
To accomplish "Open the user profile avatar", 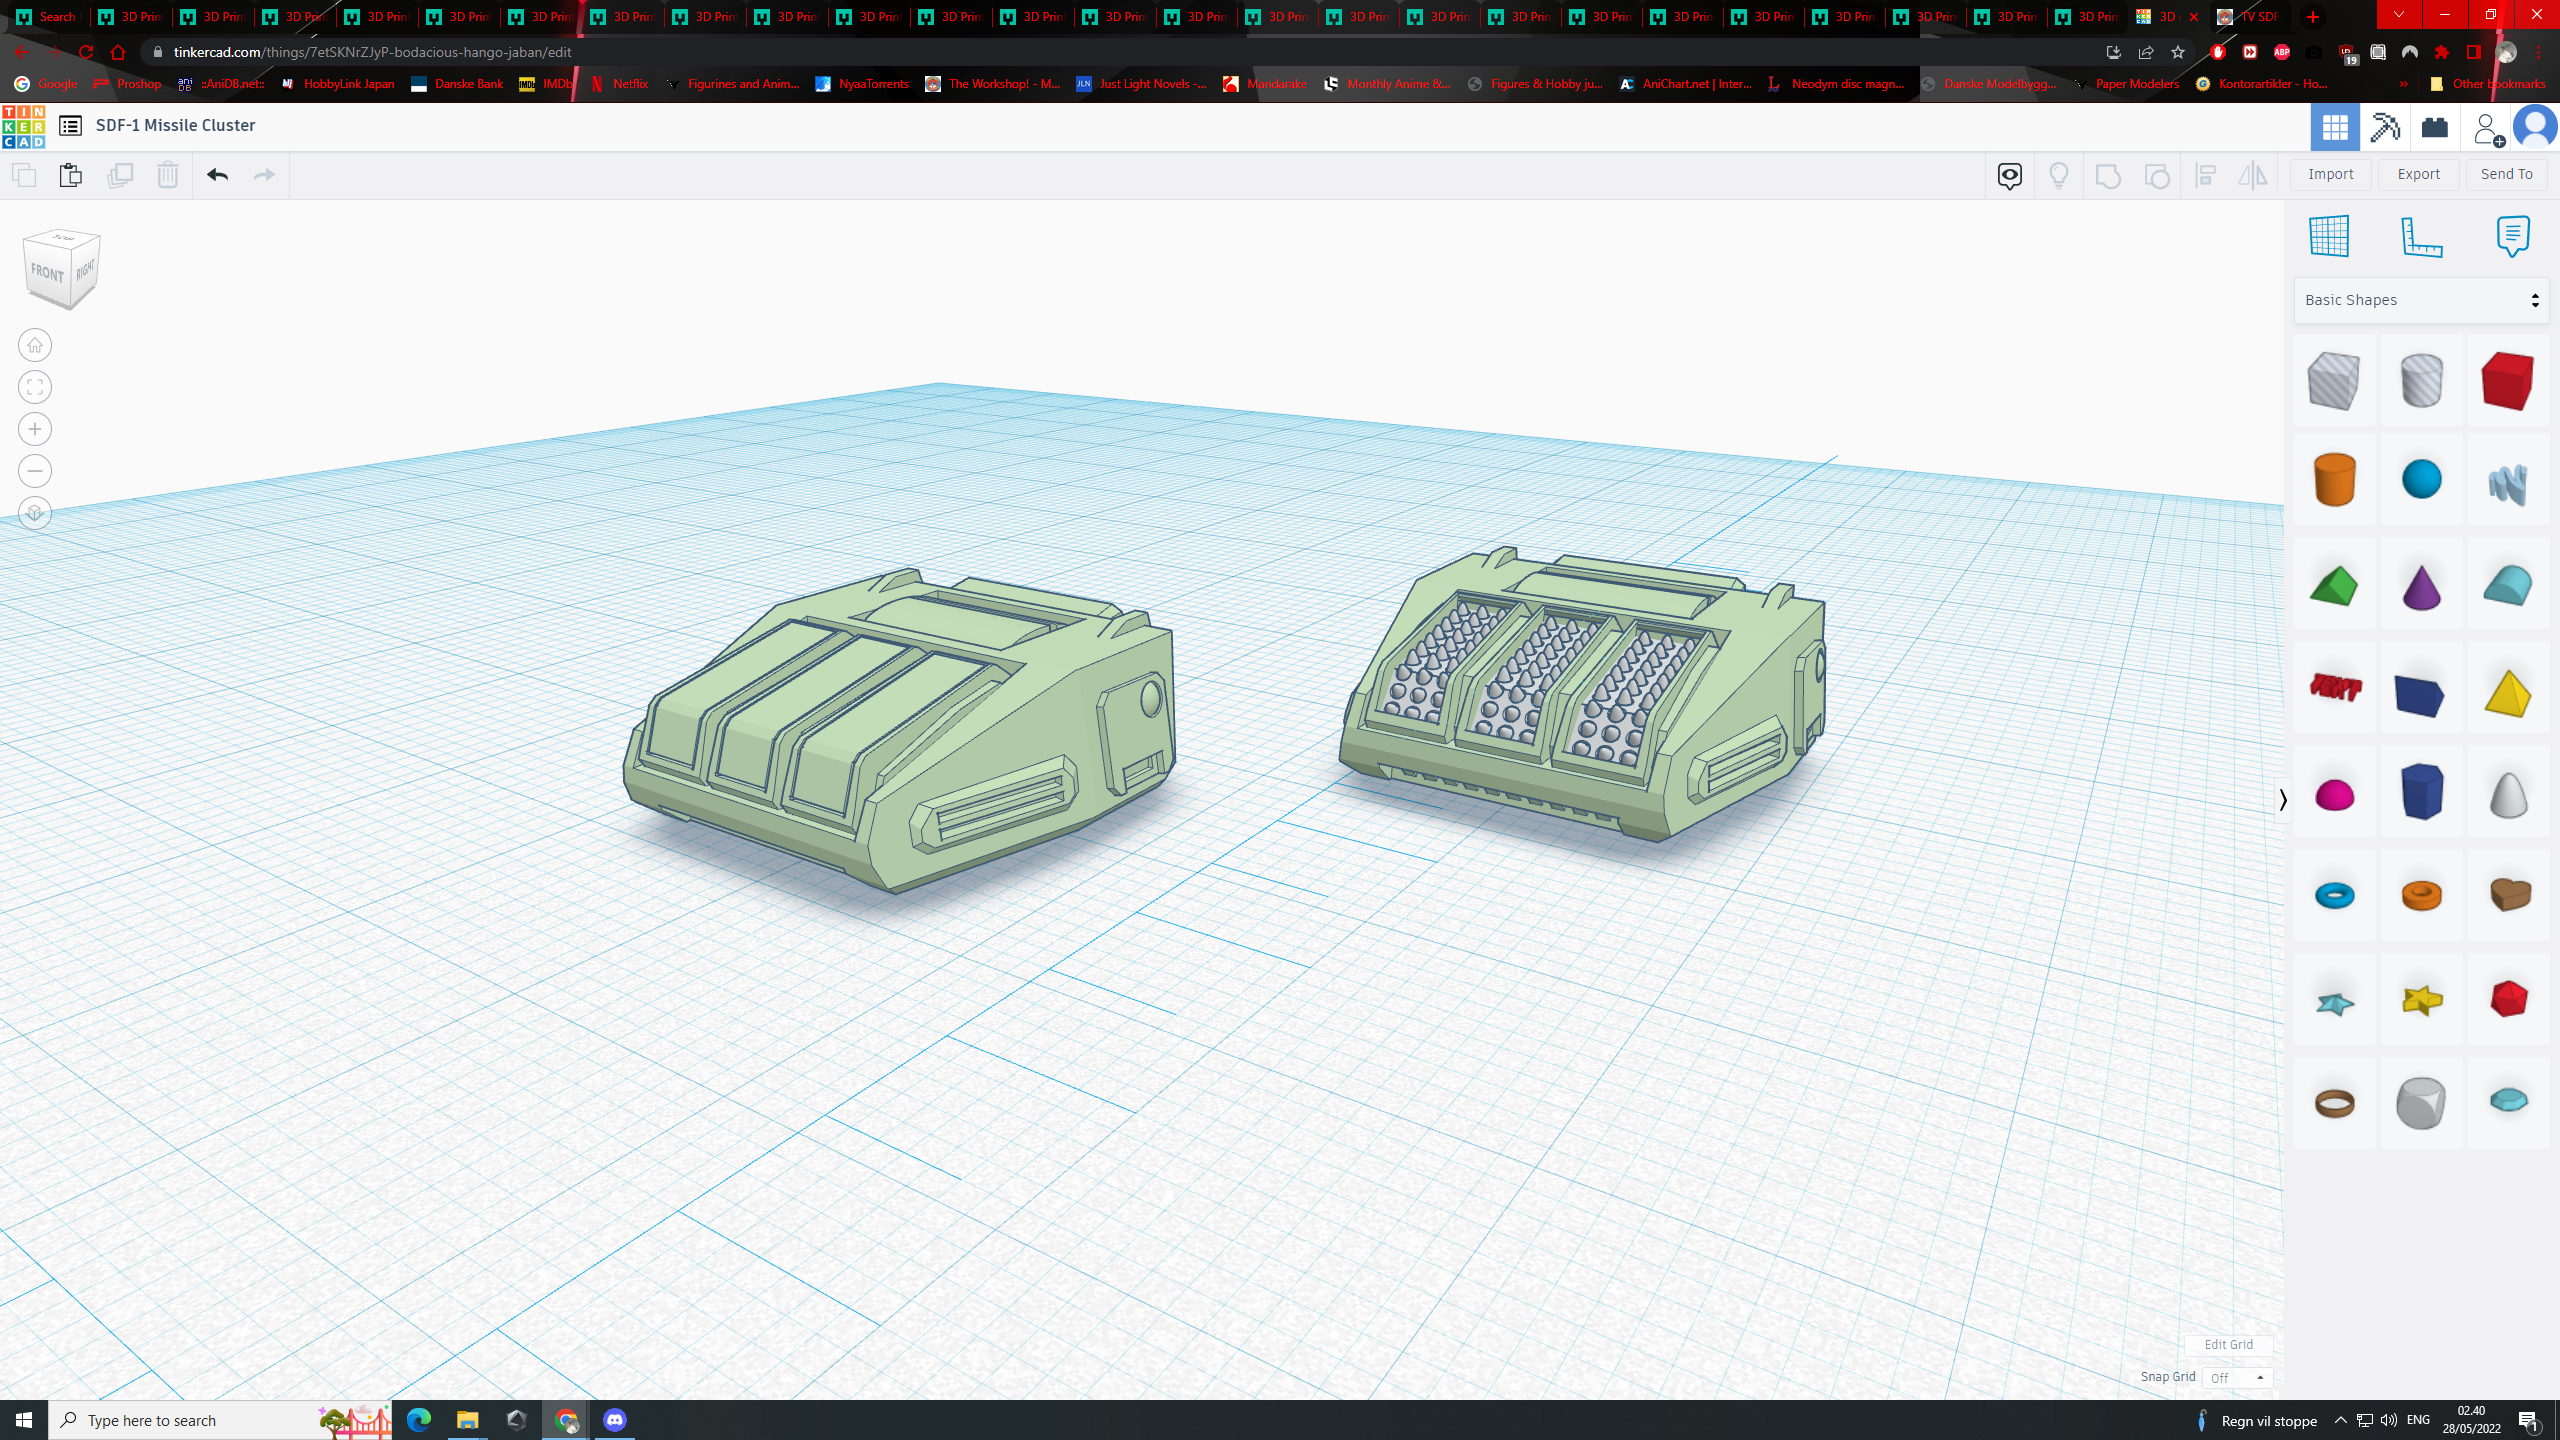I will pos(2535,127).
